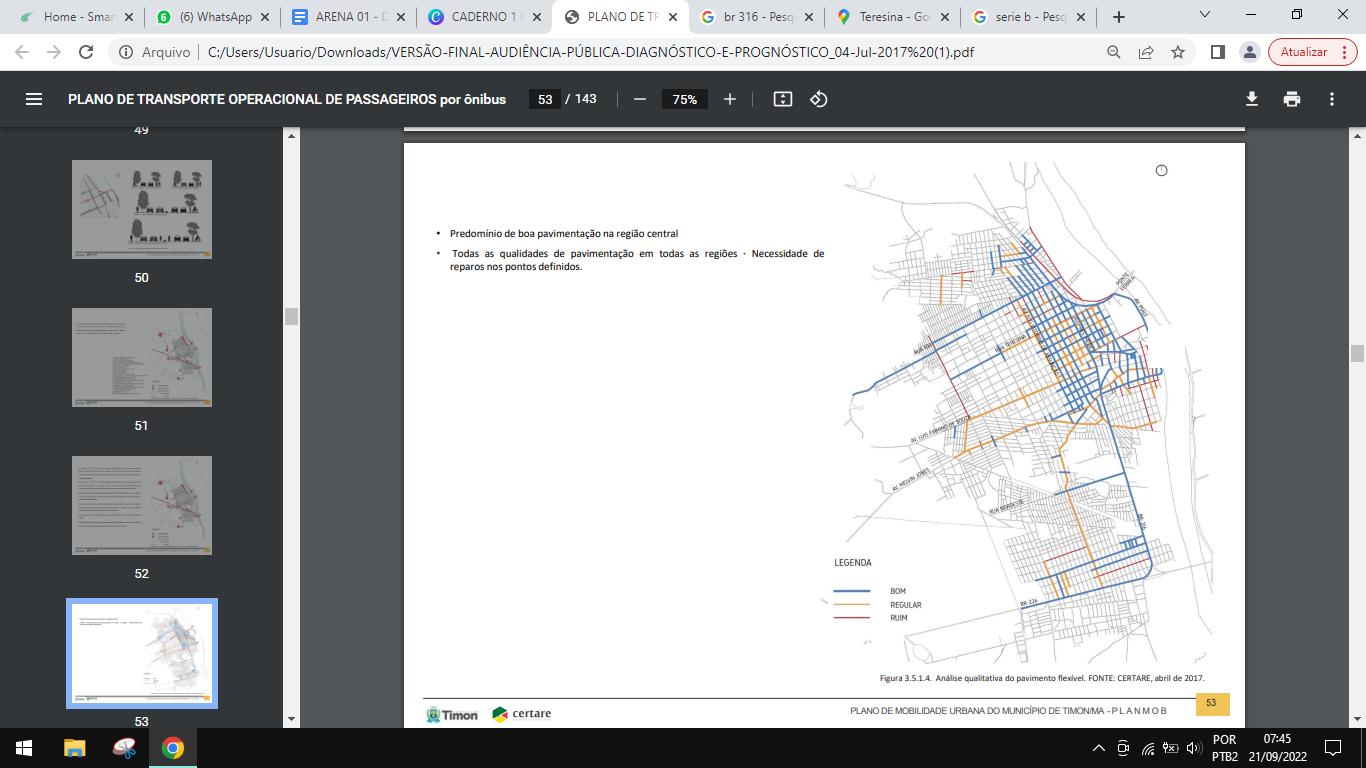
Task: Click the zoom out minus icon
Action: [640, 99]
